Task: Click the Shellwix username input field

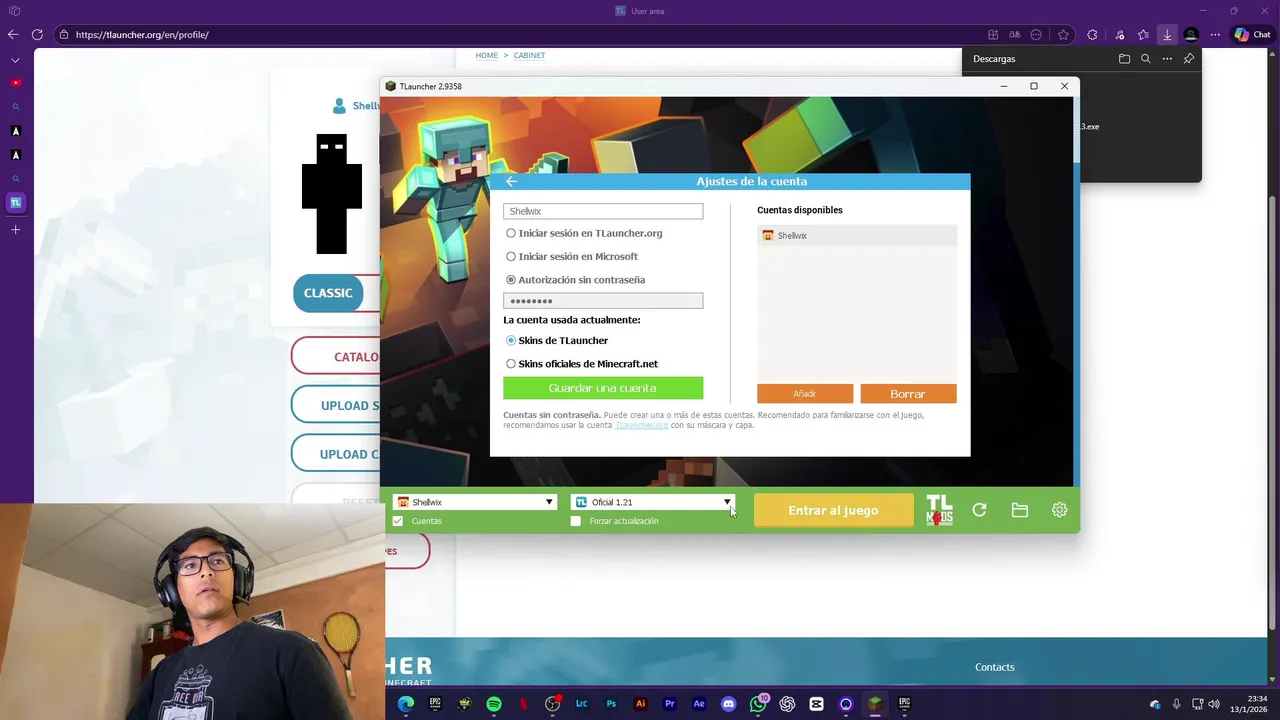Action: [603, 211]
